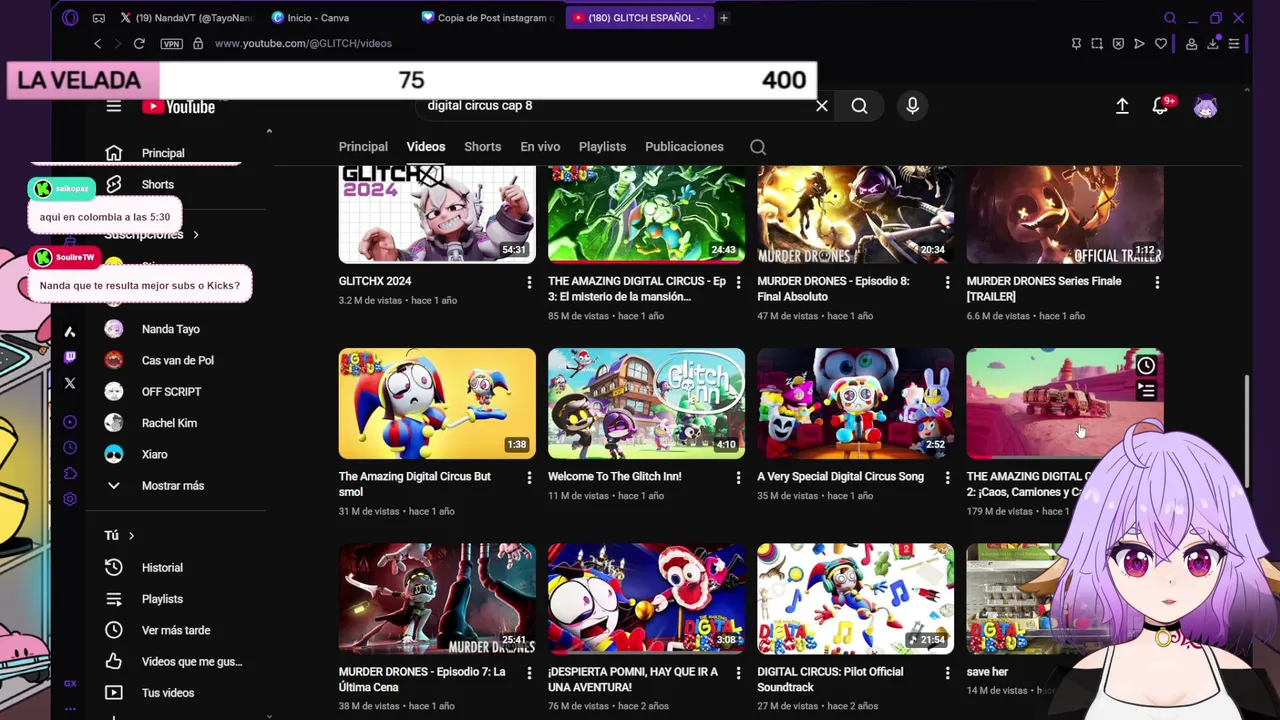Open the account avatar menu

1206,107
